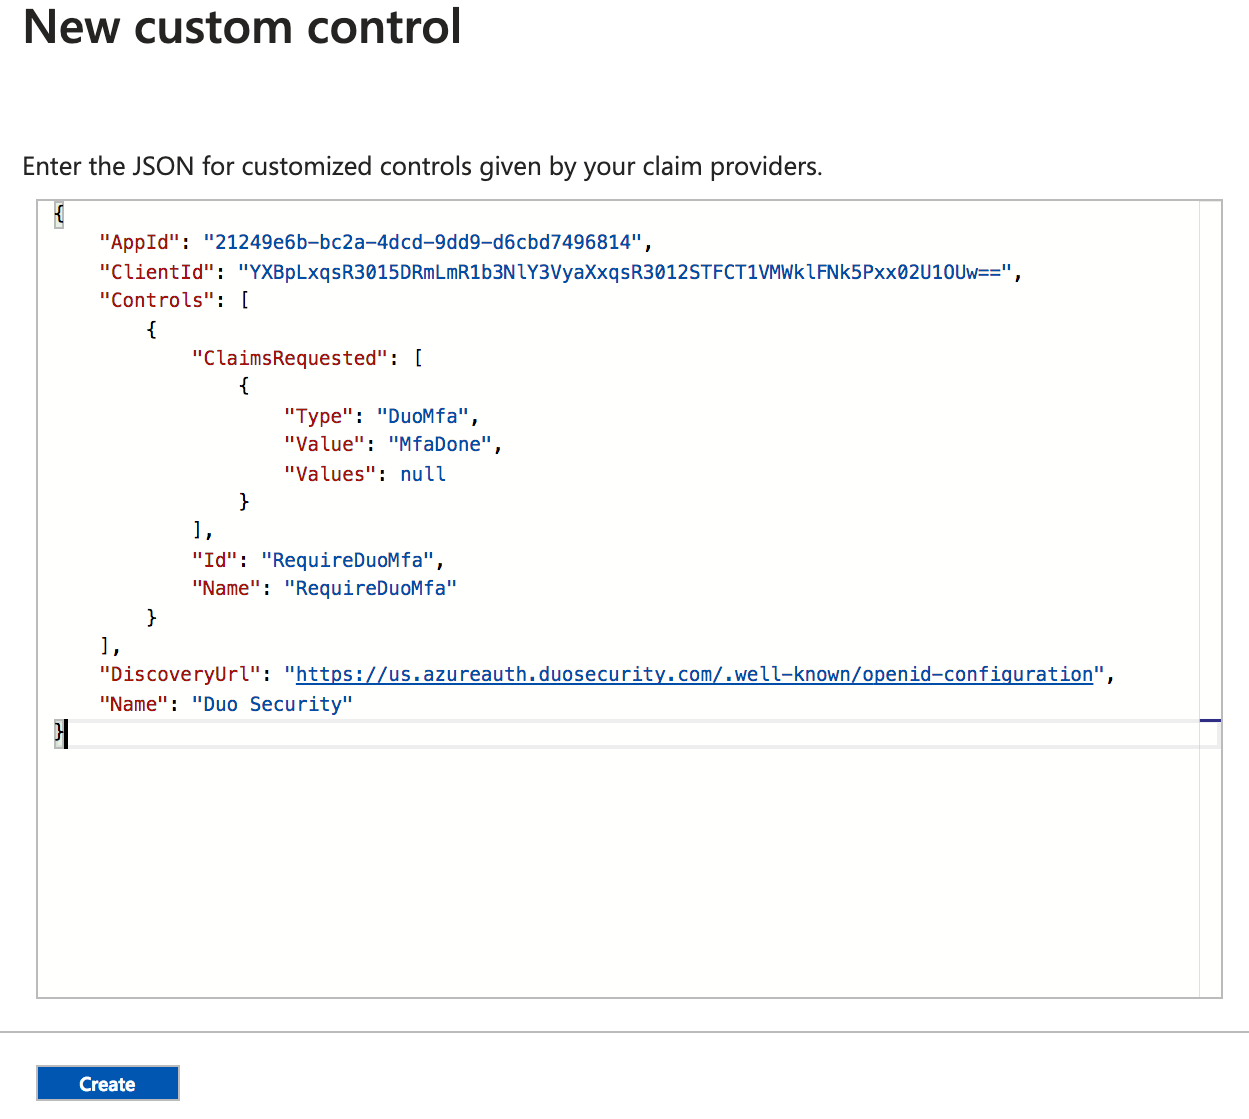Image resolution: width=1249 pixels, height=1119 pixels.
Task: Click the closing brace on the last line
Action: click(x=57, y=734)
